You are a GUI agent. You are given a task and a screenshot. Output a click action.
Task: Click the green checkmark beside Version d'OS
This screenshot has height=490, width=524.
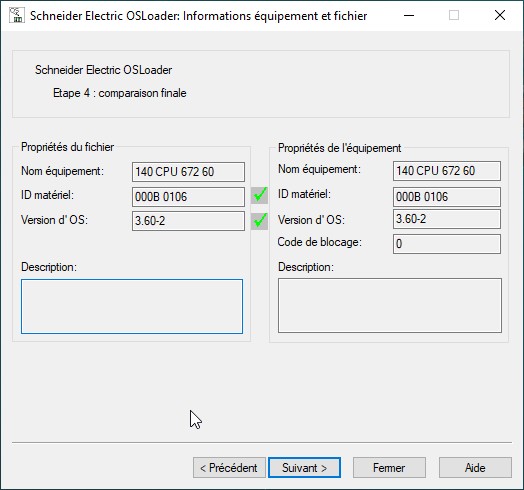point(259,221)
